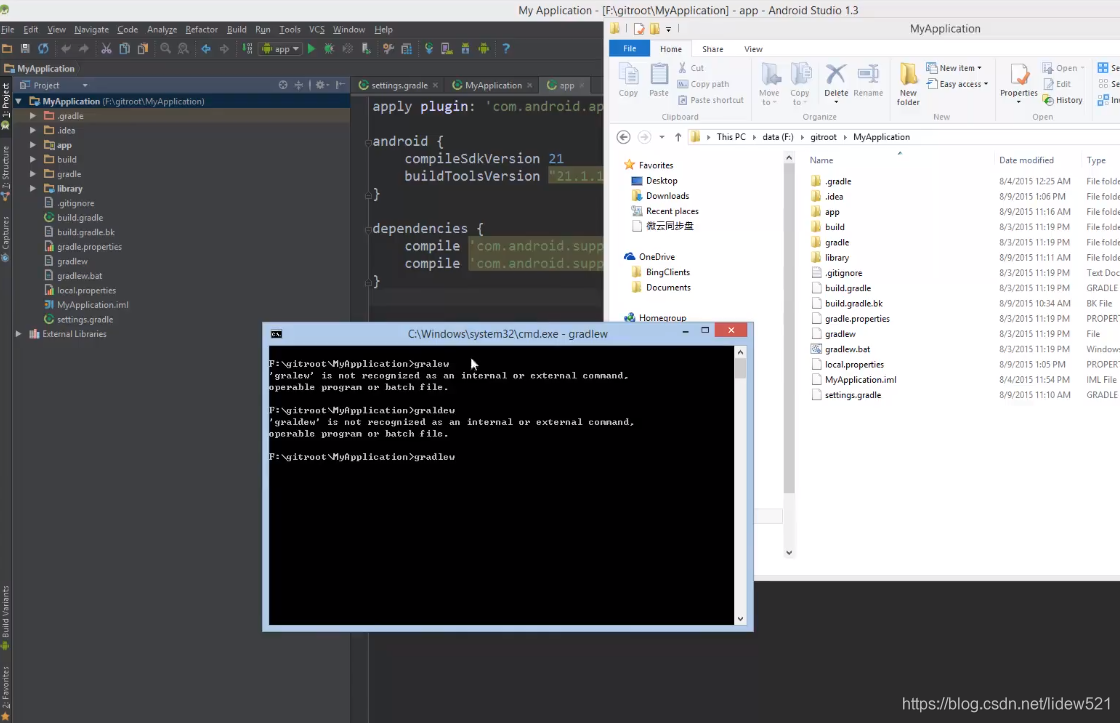This screenshot has width=1120, height=723.
Task: Run the app with the green play icon
Action: (311, 49)
